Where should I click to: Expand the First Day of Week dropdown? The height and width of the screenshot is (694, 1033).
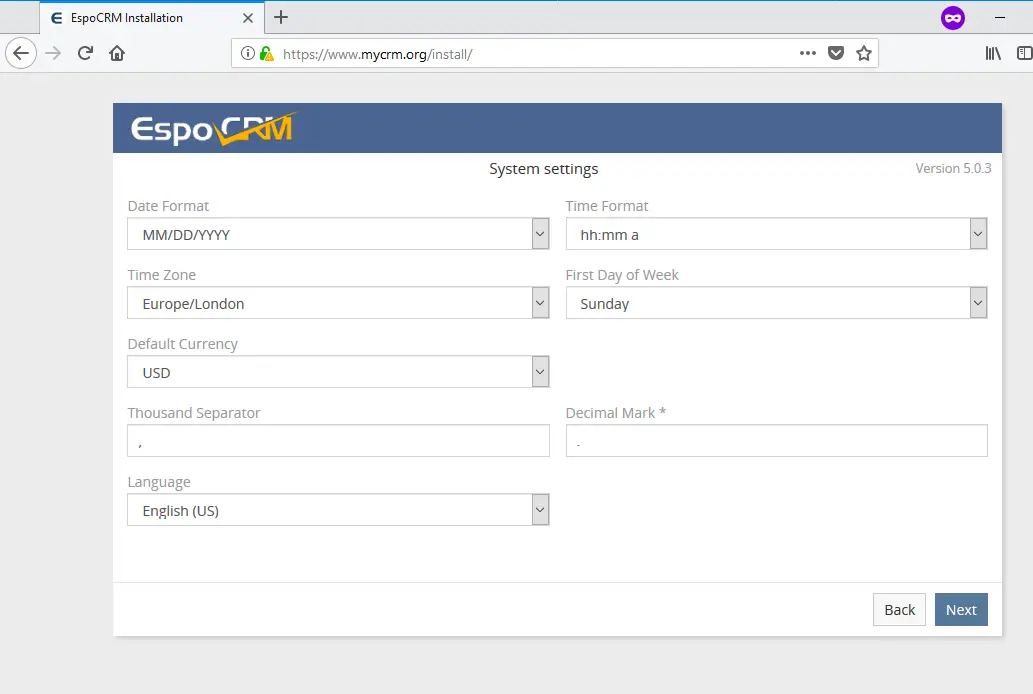pos(776,303)
